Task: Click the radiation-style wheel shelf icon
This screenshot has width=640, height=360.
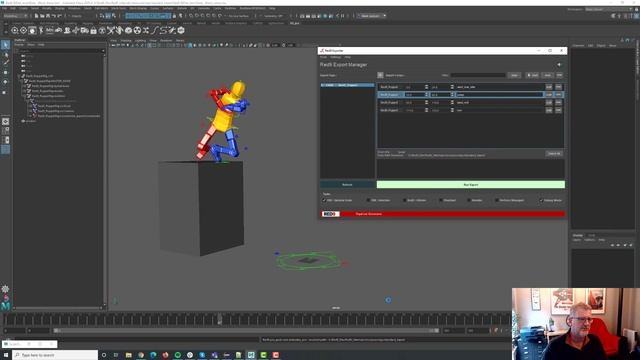Action: tap(137, 31)
